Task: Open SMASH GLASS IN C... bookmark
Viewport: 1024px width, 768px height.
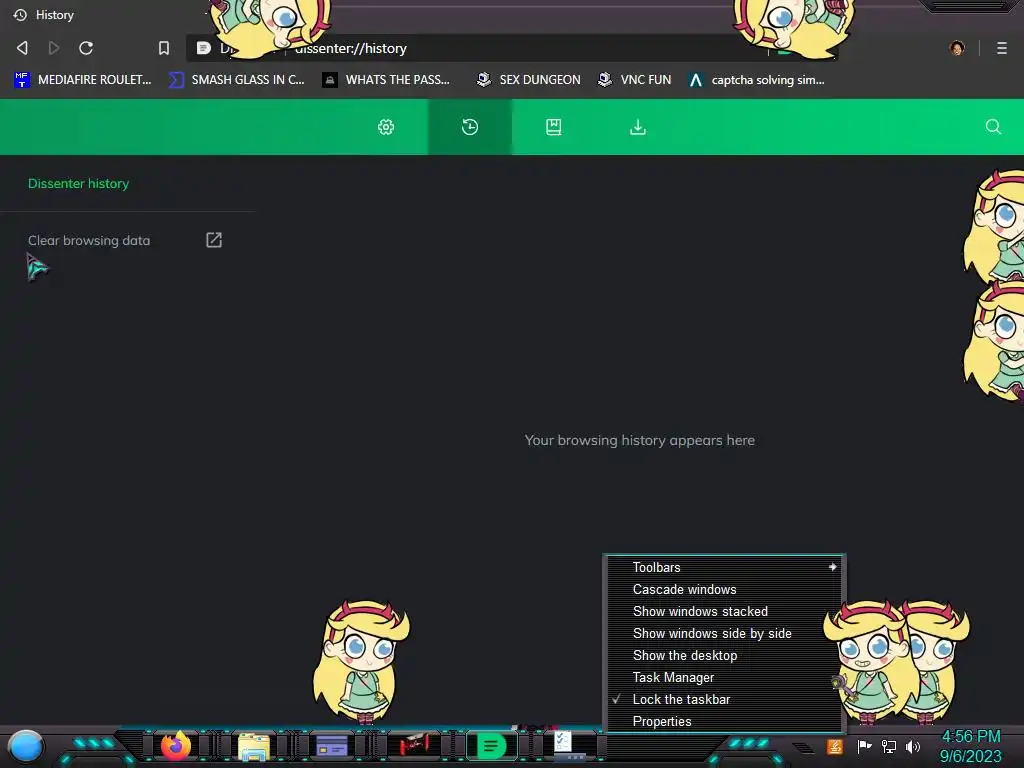Action: 236,80
